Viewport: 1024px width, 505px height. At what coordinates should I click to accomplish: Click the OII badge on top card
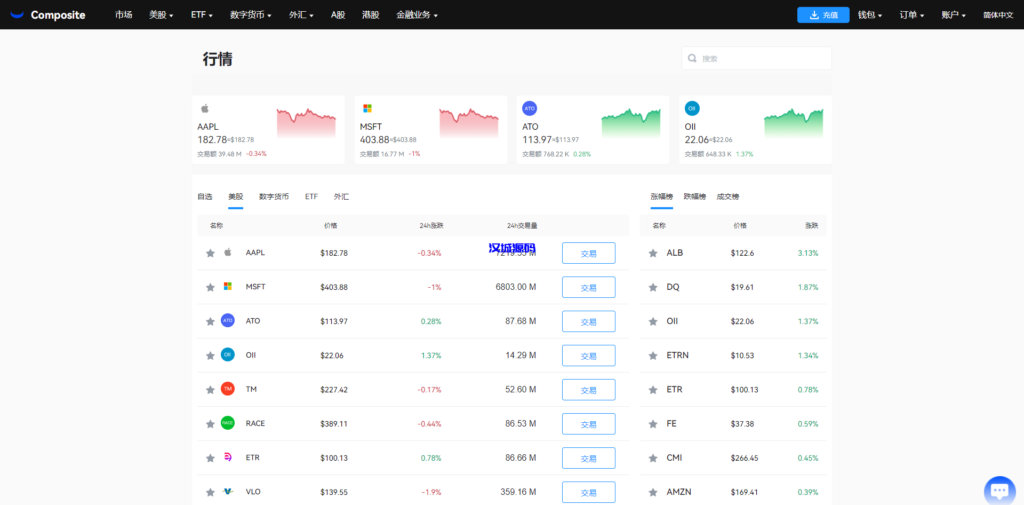(x=692, y=108)
